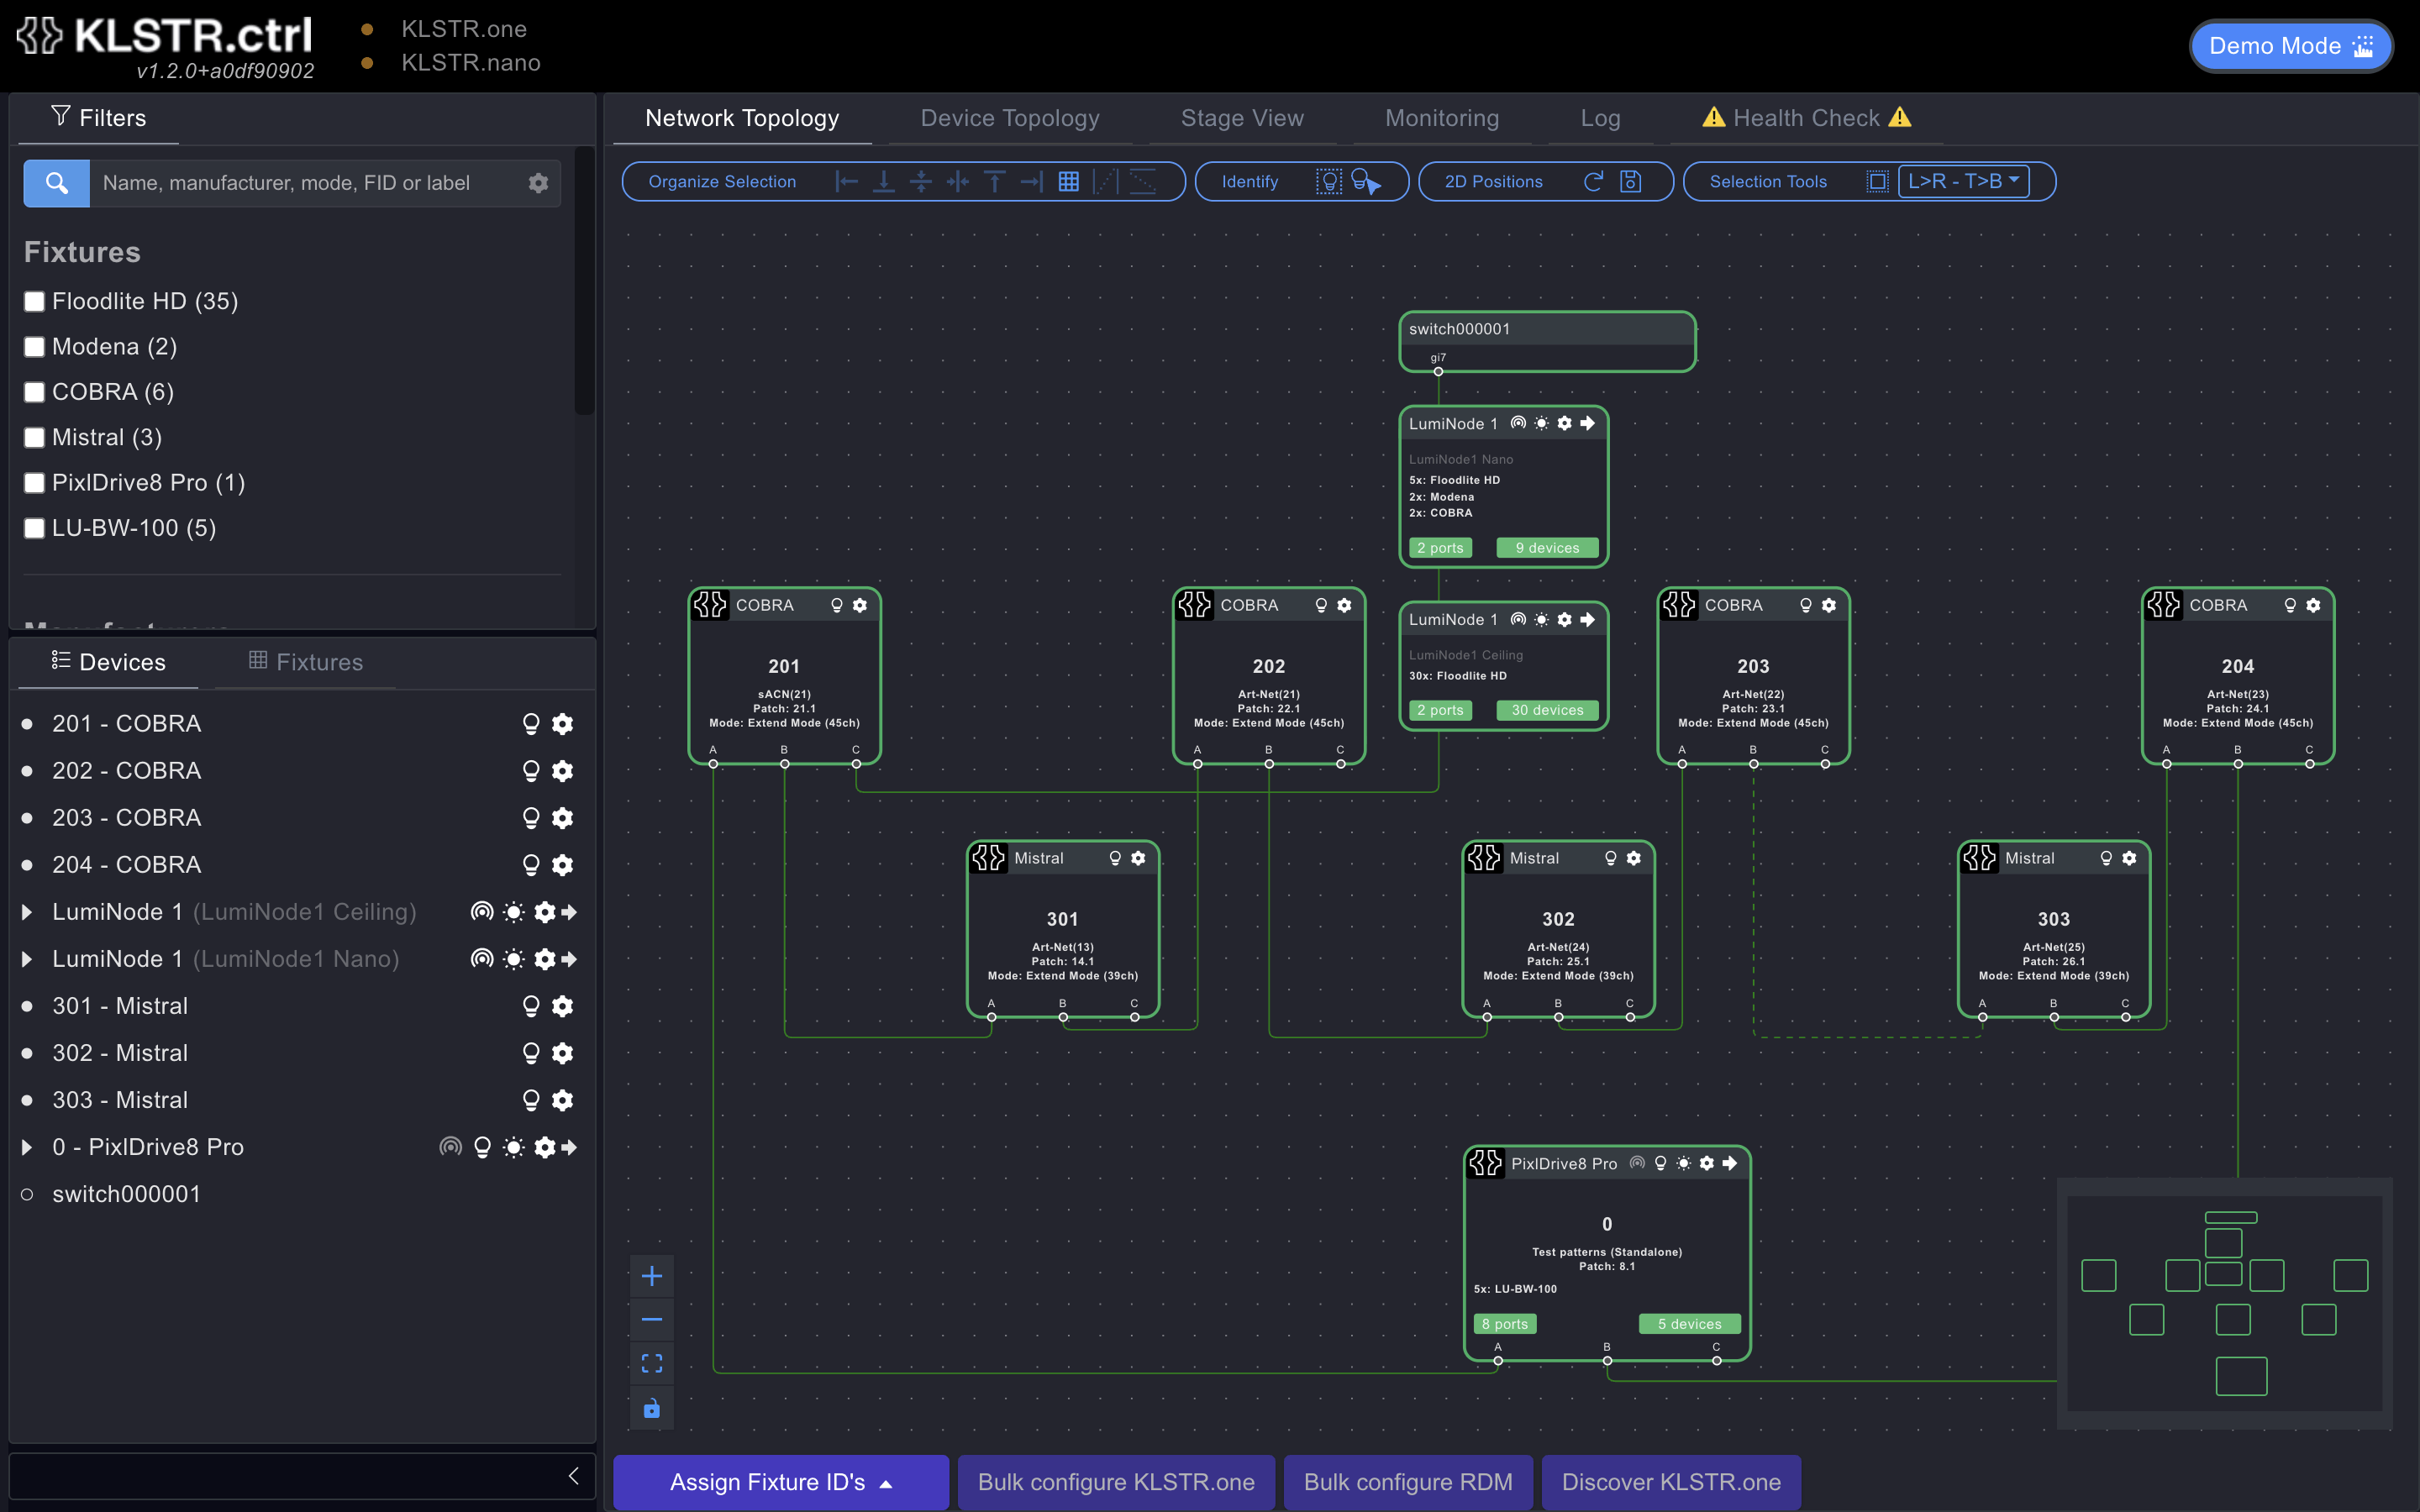This screenshot has height=1512, width=2420.
Task: Enable marquee selection tool icon
Action: tap(1877, 181)
